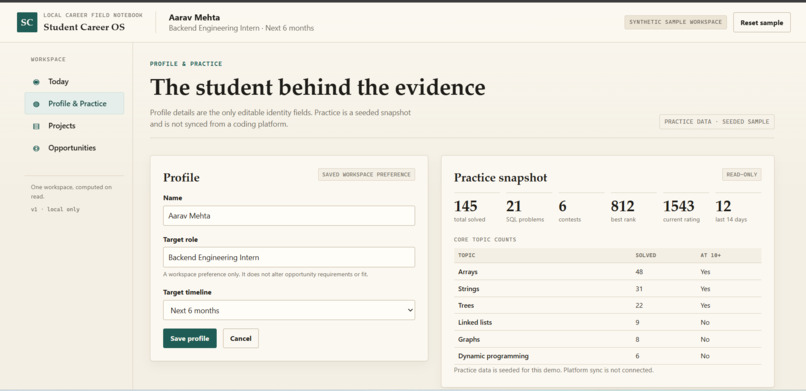Viewport: 806px width, 391px height.
Task: Click the Trees solved count 22
Action: point(639,305)
